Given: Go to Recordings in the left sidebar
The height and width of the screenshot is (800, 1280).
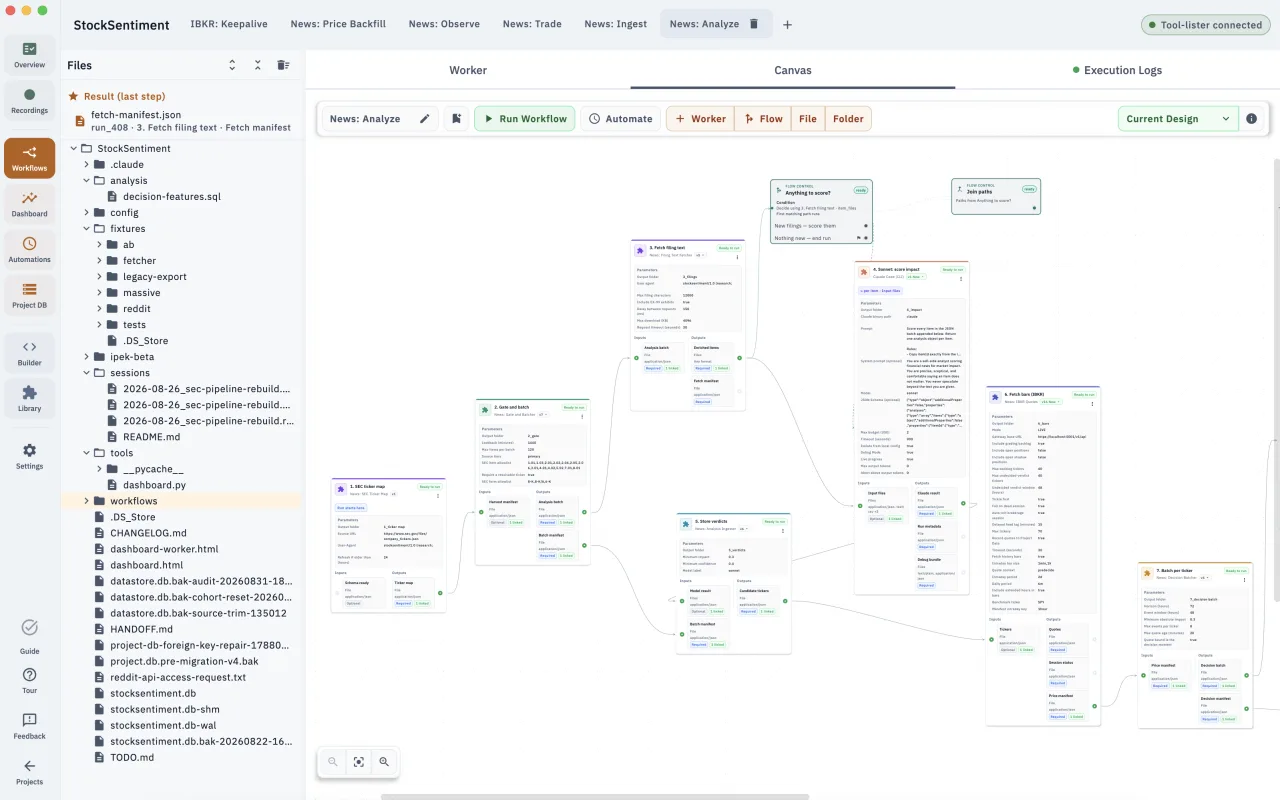Looking at the screenshot, I should click(x=29, y=101).
